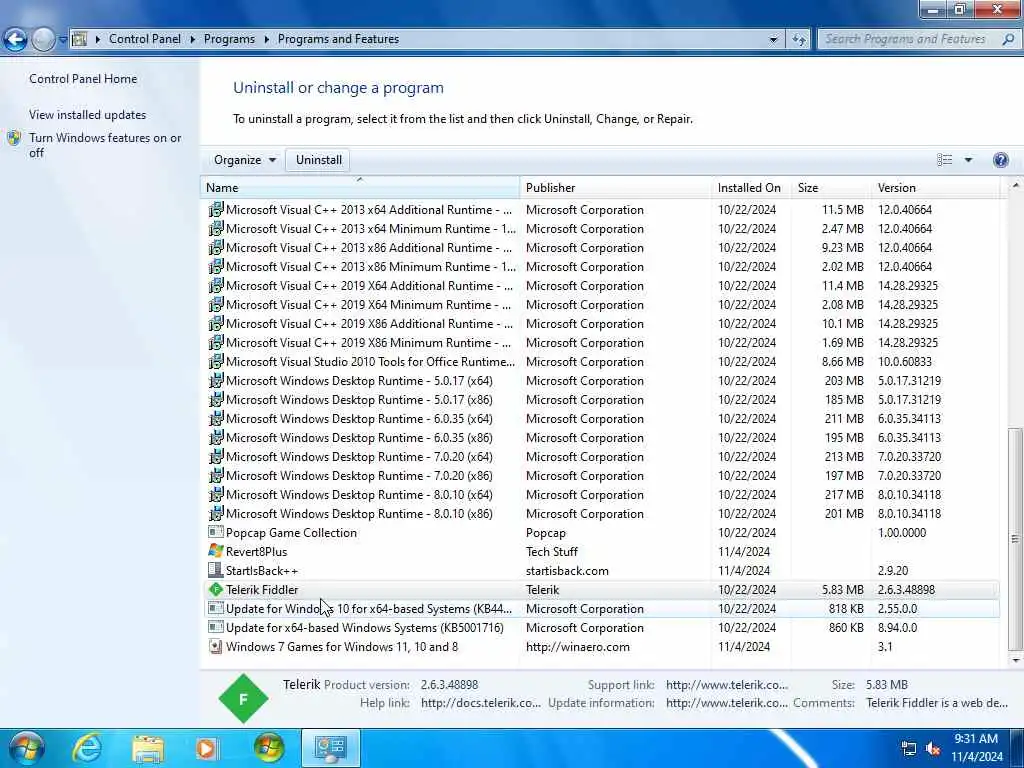This screenshot has height=768, width=1024.
Task: Click the network tray icon
Action: pos(908,748)
